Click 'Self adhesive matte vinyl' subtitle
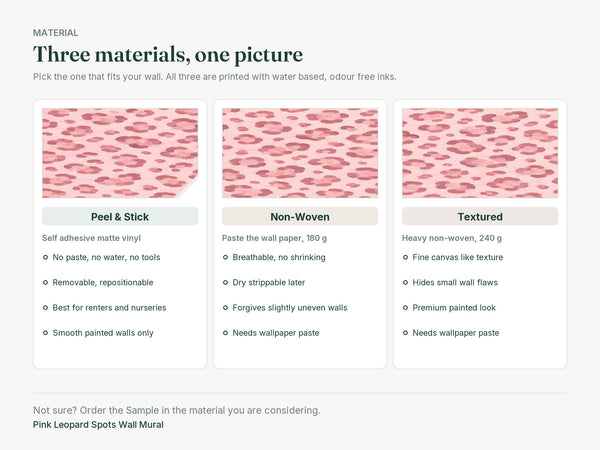Image resolution: width=600 pixels, height=450 pixels. coord(91,238)
